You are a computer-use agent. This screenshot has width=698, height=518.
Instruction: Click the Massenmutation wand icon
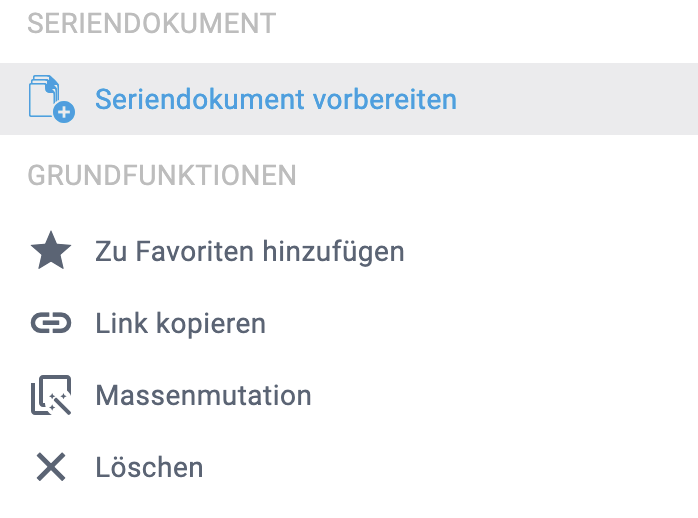pos(51,396)
